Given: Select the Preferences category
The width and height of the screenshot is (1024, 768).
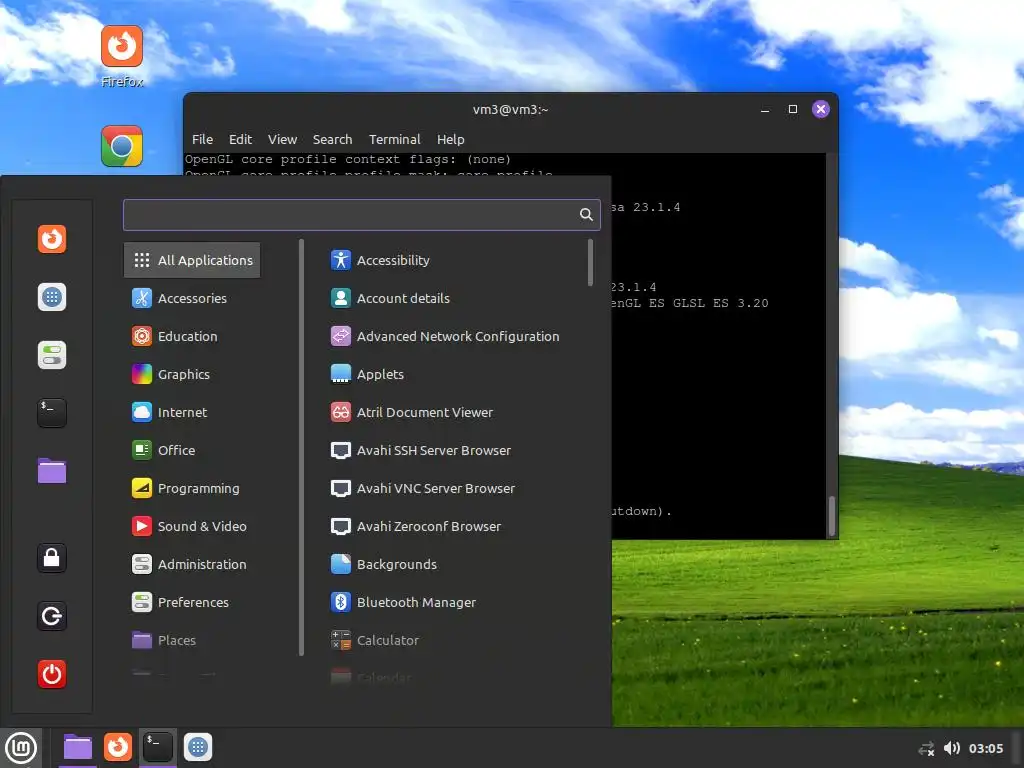Looking at the screenshot, I should point(192,602).
